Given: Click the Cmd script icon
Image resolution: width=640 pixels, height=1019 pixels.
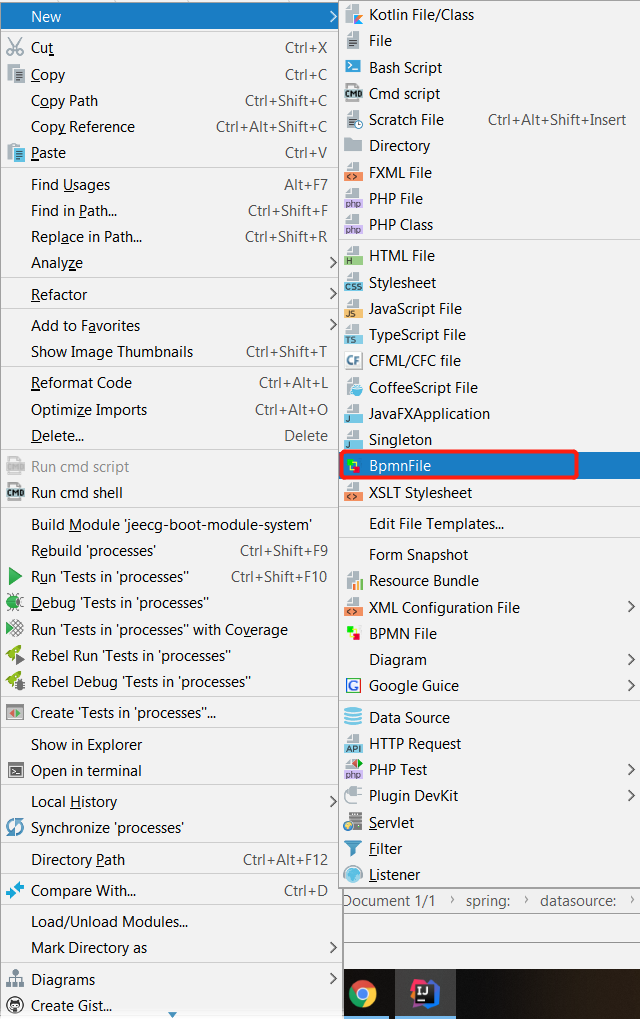Looking at the screenshot, I should pos(353,93).
